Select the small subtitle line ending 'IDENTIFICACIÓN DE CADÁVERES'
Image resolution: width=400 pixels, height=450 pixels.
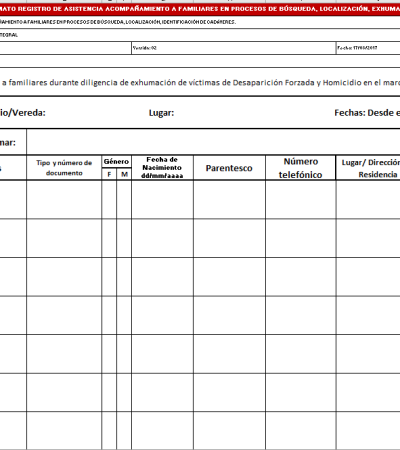click(x=118, y=22)
